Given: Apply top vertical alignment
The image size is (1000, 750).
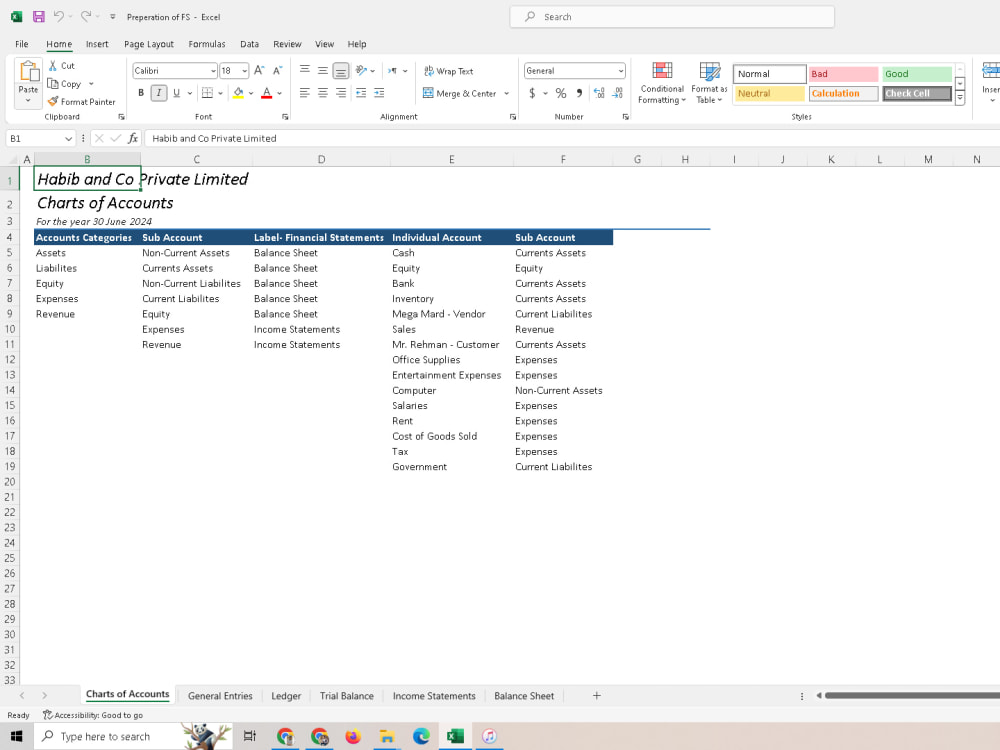Looking at the screenshot, I should pyautogui.click(x=305, y=70).
